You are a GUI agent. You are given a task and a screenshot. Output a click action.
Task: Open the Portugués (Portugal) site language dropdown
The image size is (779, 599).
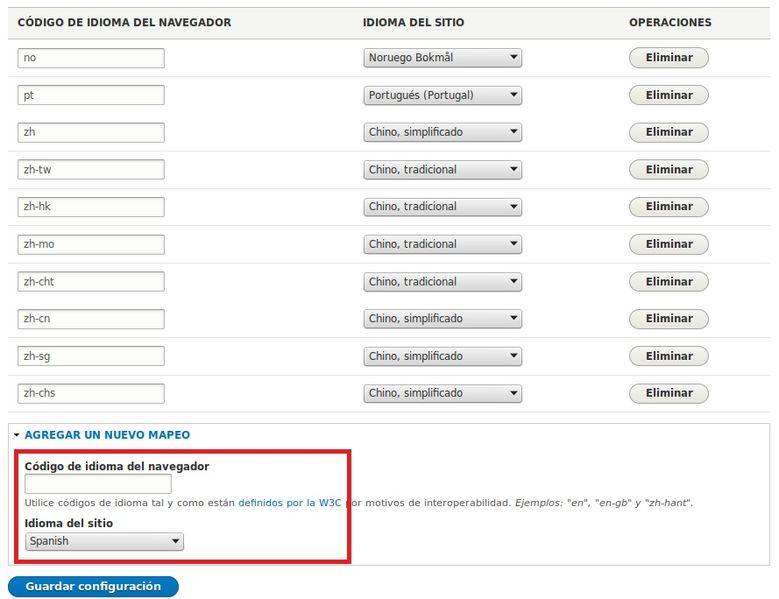pos(443,95)
